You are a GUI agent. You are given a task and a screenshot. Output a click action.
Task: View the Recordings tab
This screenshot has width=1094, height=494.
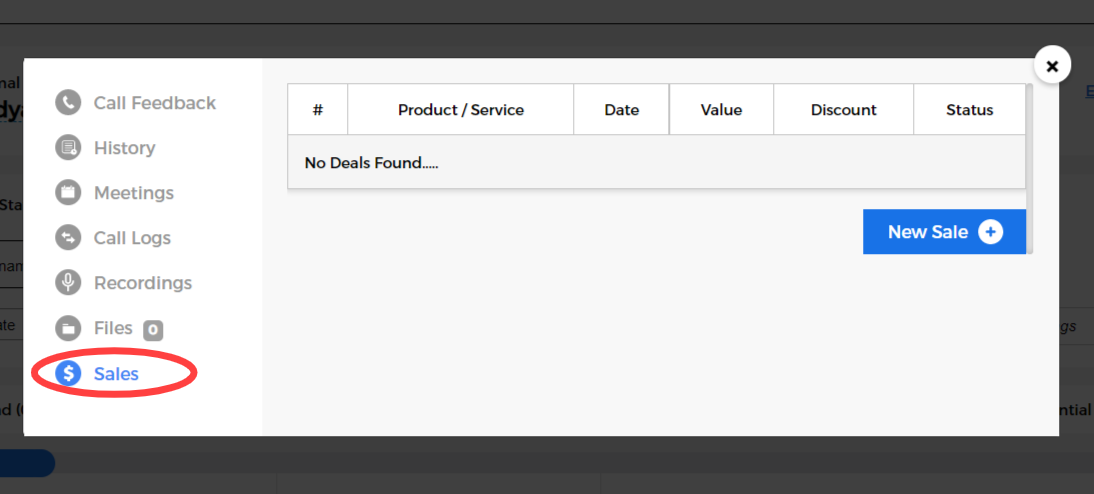click(x=142, y=283)
